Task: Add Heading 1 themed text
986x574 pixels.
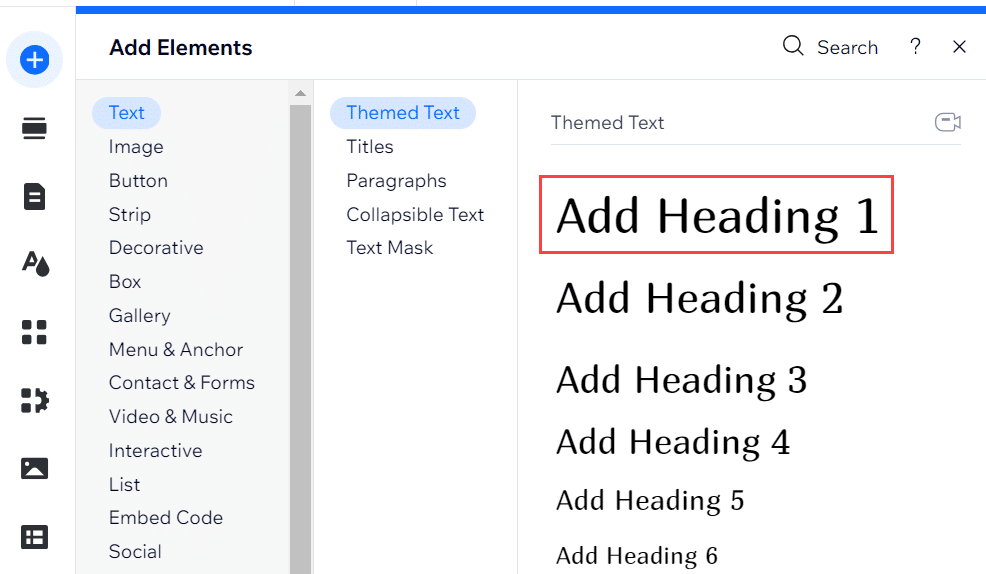Action: tap(716, 216)
